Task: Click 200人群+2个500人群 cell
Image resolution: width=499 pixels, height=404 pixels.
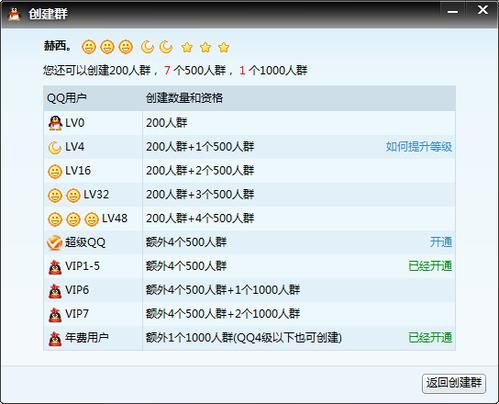Action: coord(200,171)
